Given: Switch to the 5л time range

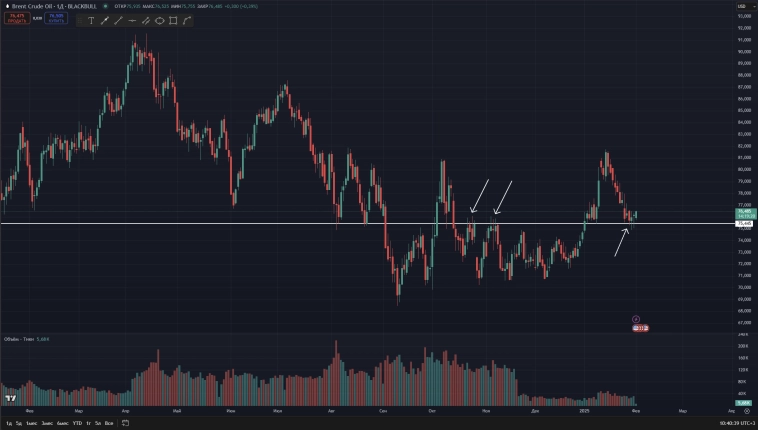Looking at the screenshot, I should tap(98, 423).
